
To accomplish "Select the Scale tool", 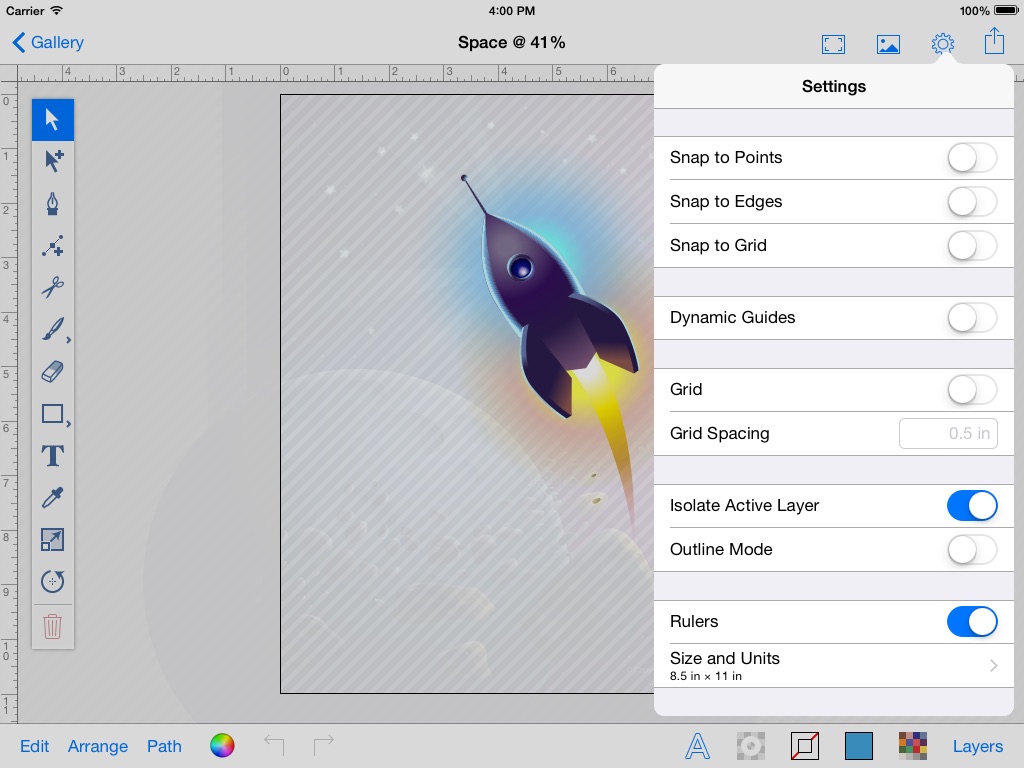I will click(52, 539).
